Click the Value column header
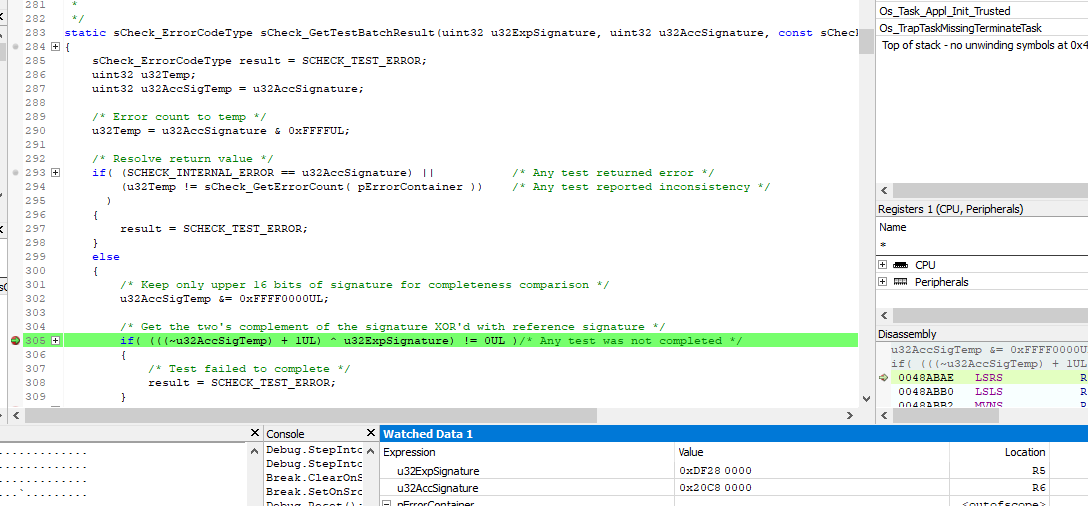Image resolution: width=1088 pixels, height=506 pixels. coord(690,452)
